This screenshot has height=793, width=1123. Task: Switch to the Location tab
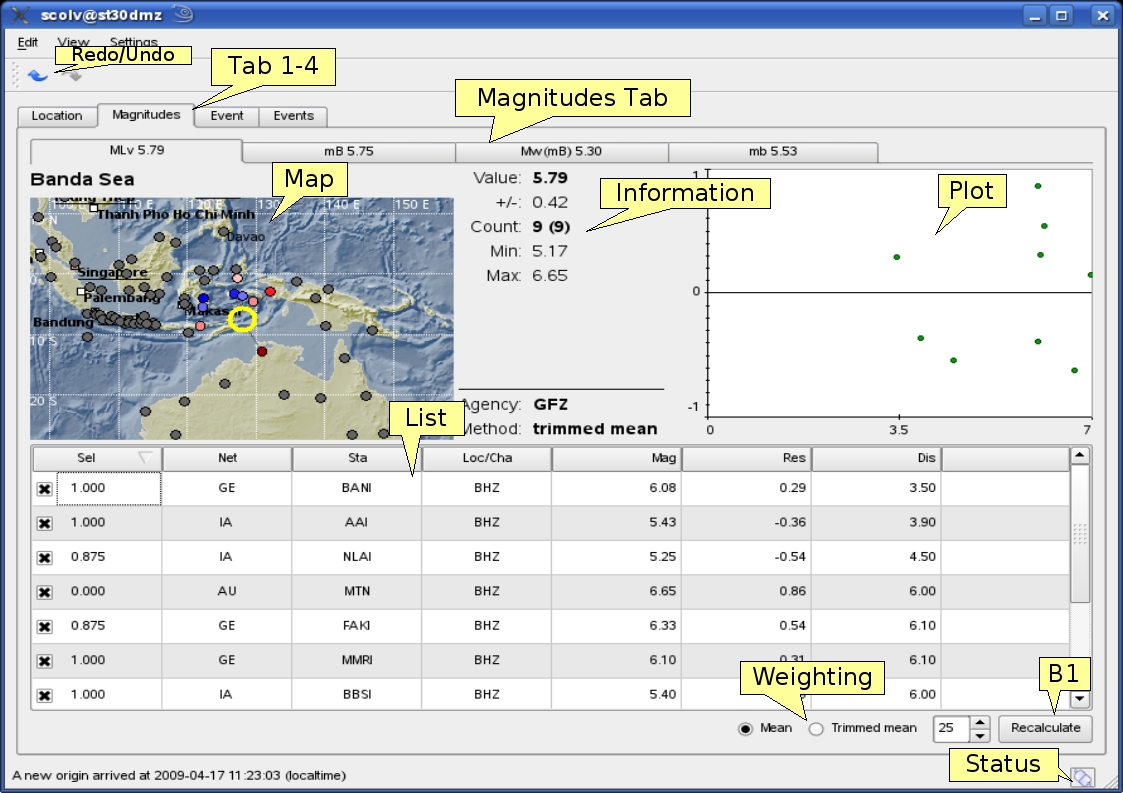[57, 116]
